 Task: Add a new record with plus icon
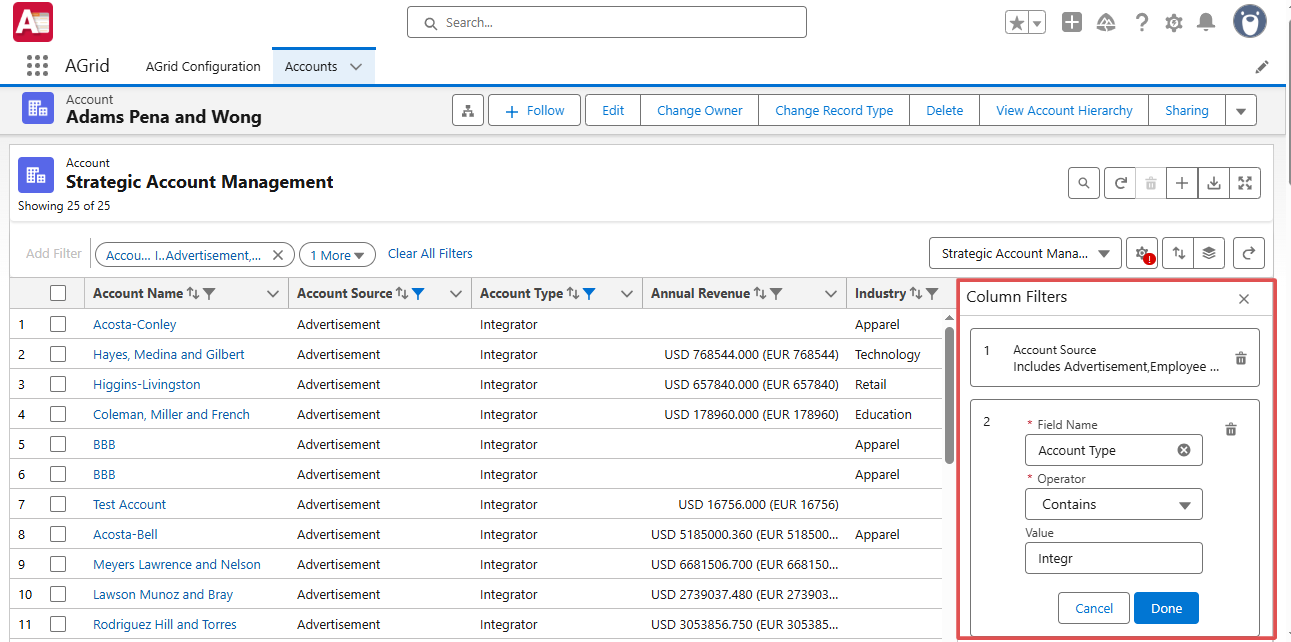[x=1182, y=183]
